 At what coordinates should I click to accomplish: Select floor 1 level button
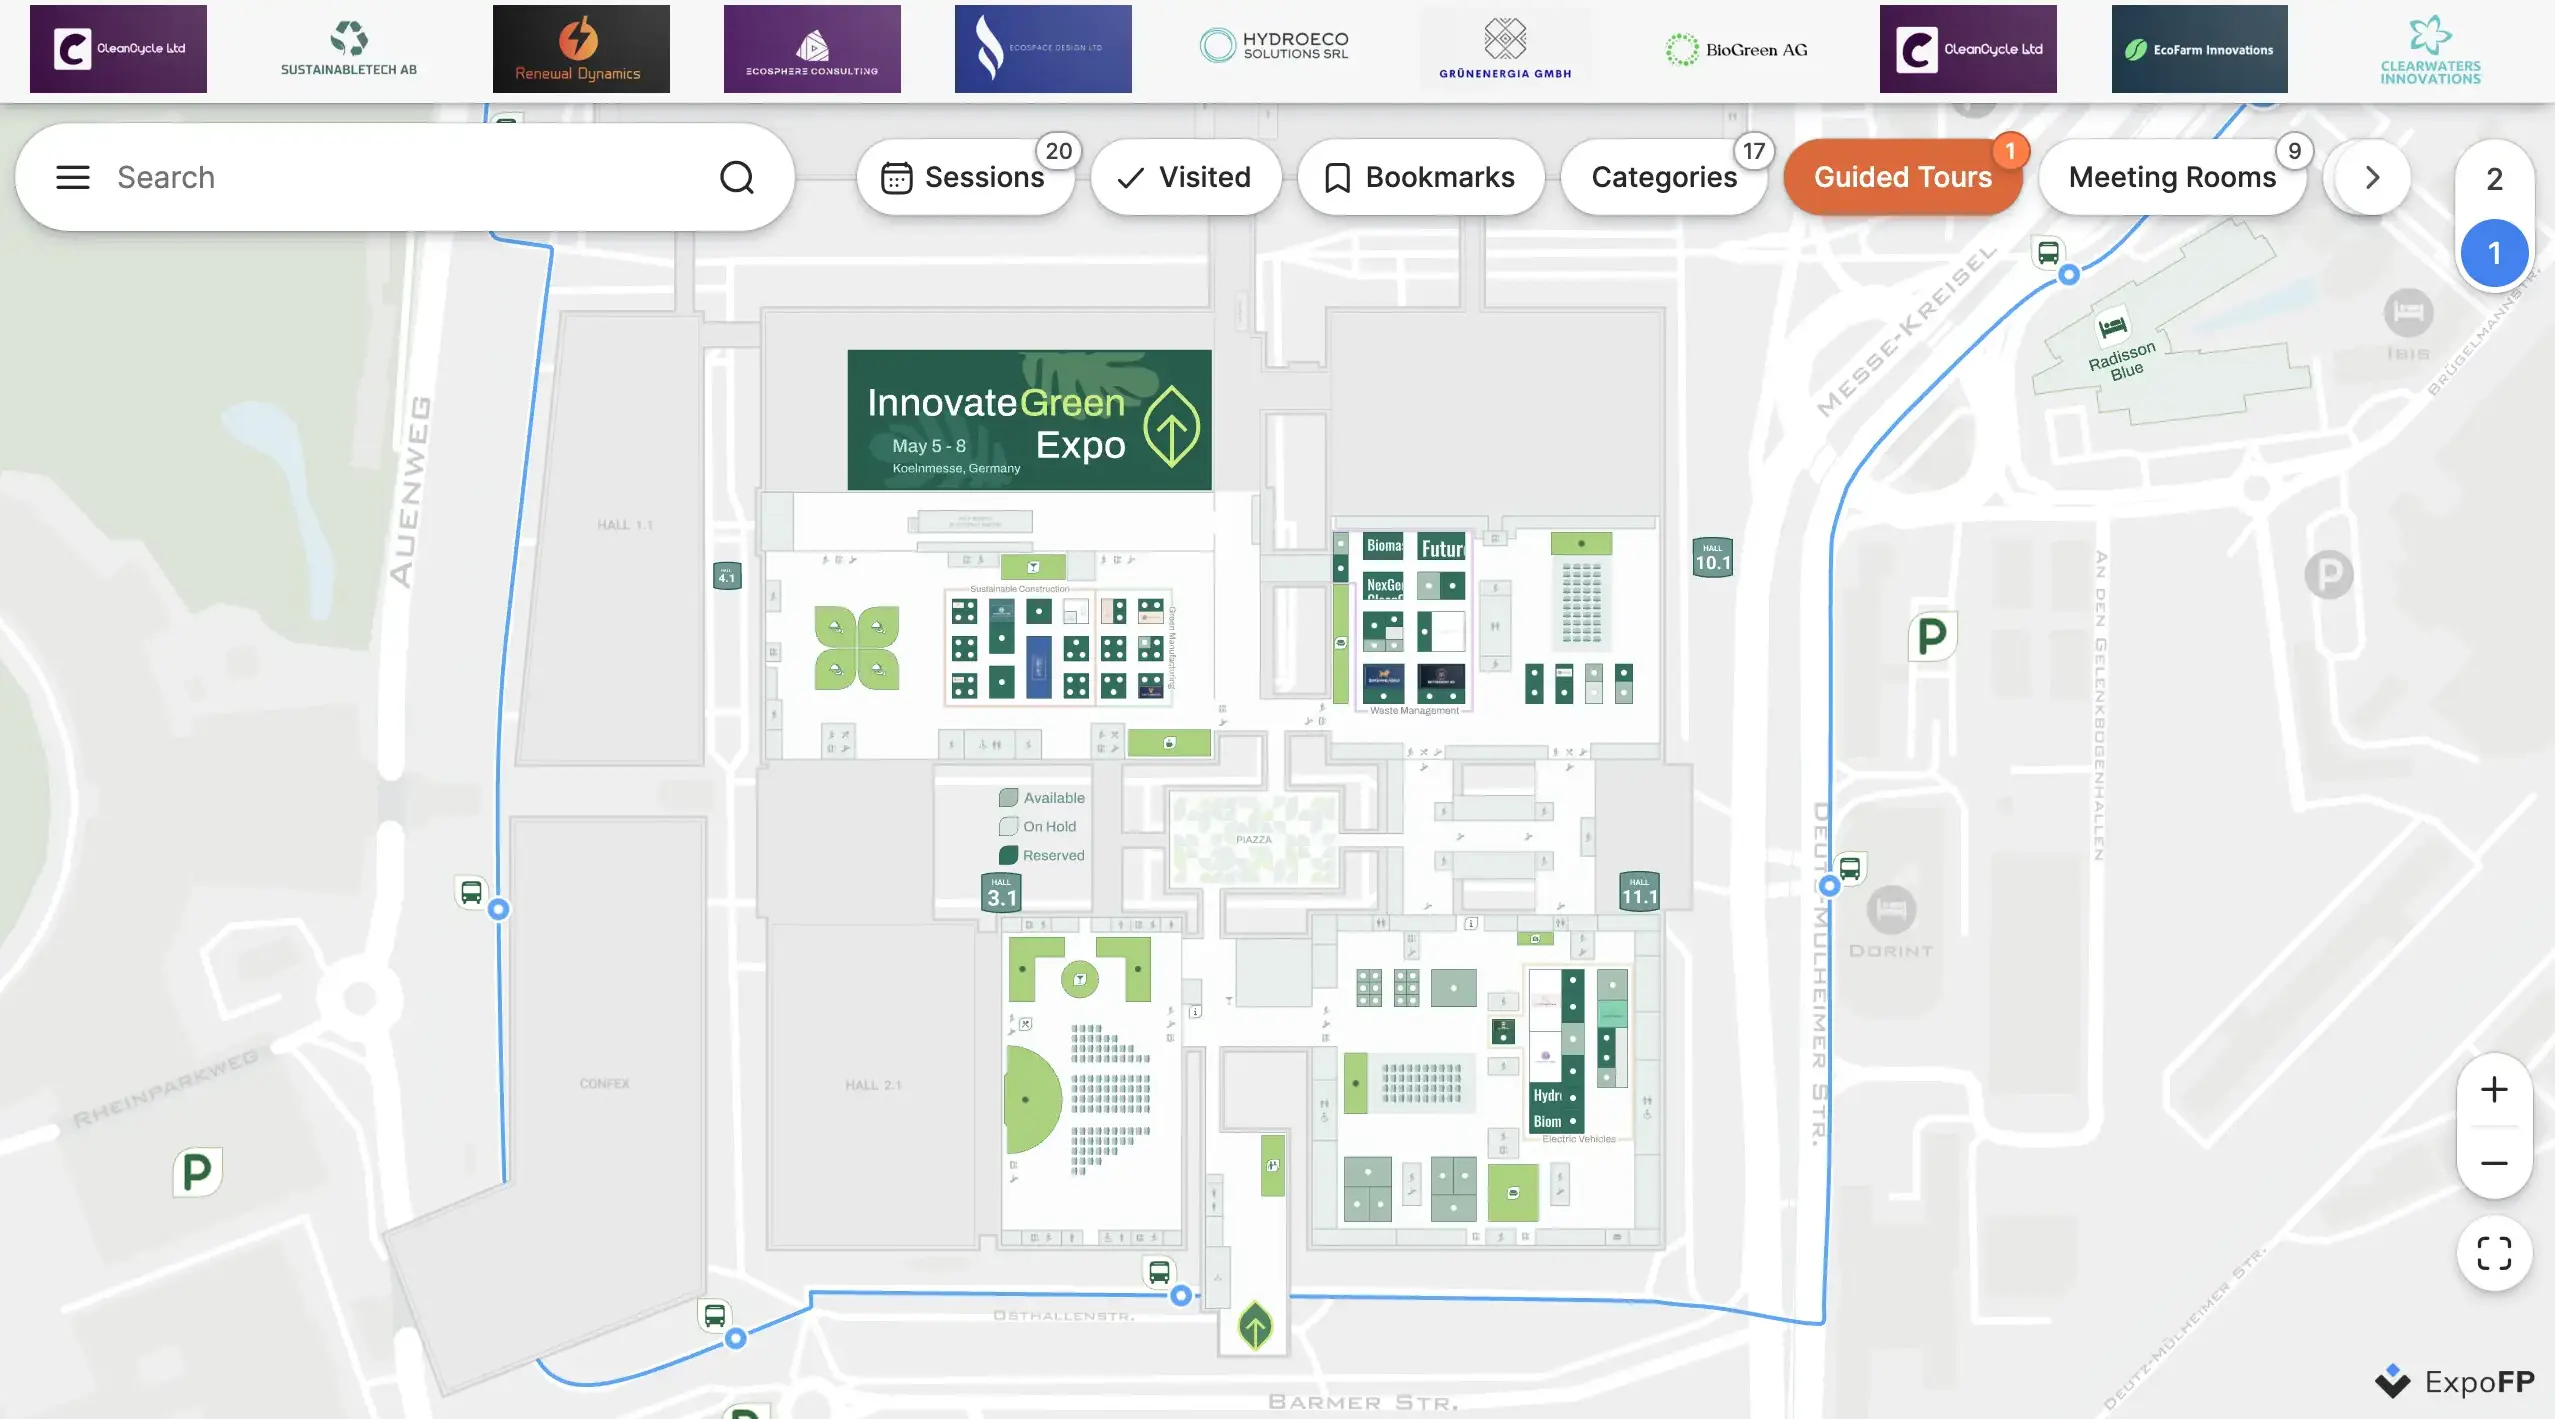[2494, 253]
